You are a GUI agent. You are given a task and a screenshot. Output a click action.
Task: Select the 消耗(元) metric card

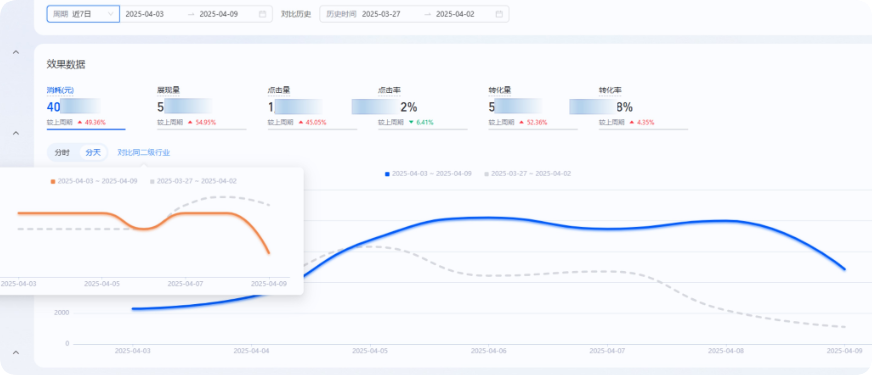tap(86, 107)
